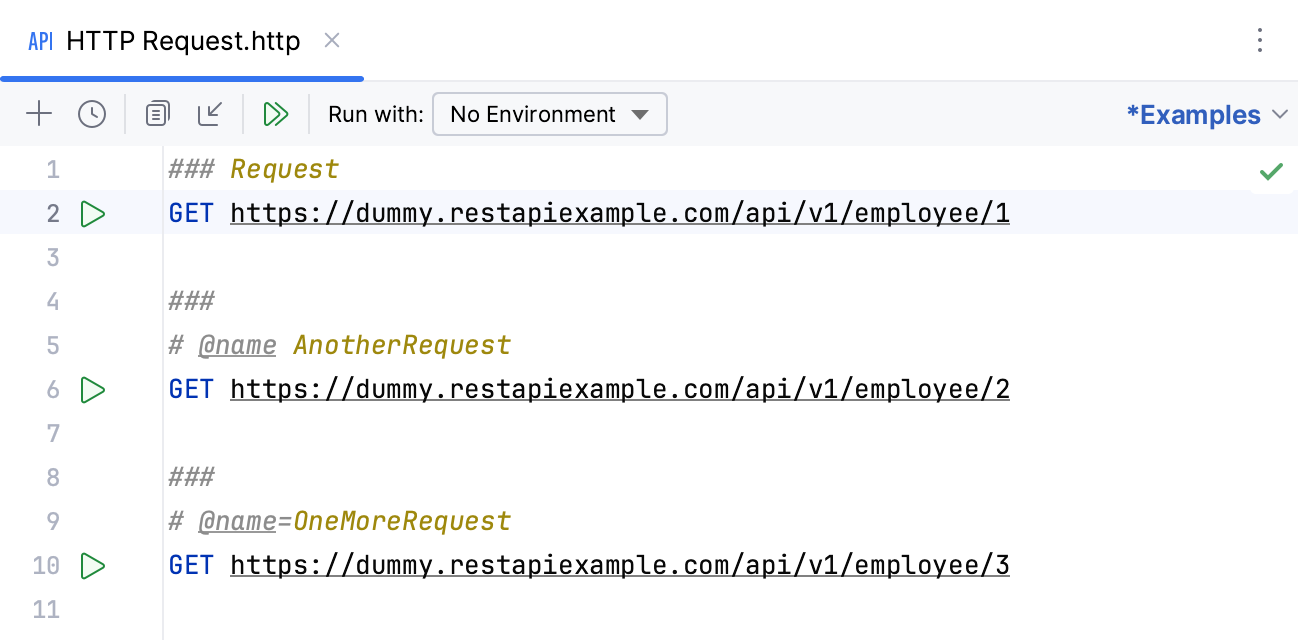Click the employee/3 URL link
This screenshot has height=640, width=1298.
tap(619, 565)
